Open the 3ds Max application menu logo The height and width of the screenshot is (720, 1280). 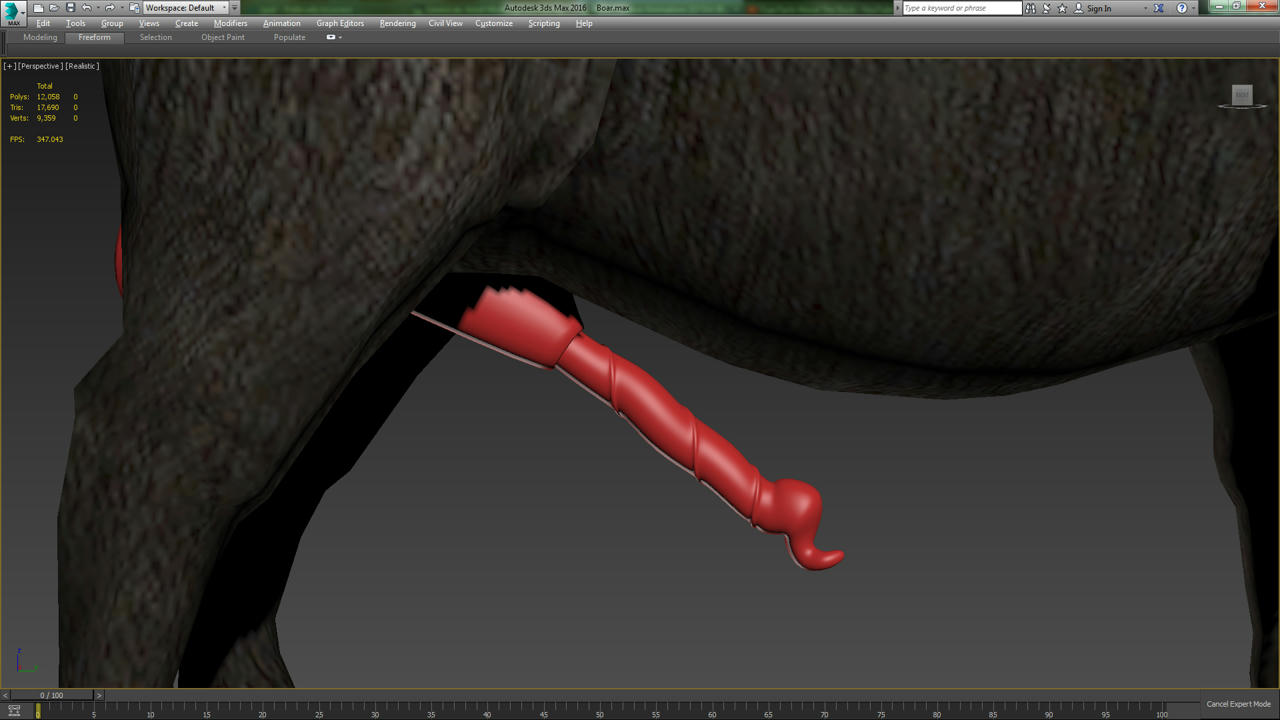pos(14,13)
